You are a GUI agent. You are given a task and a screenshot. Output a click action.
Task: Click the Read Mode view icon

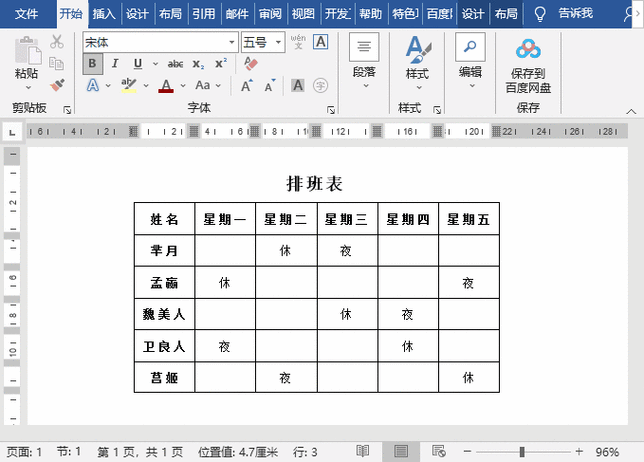coord(362,451)
